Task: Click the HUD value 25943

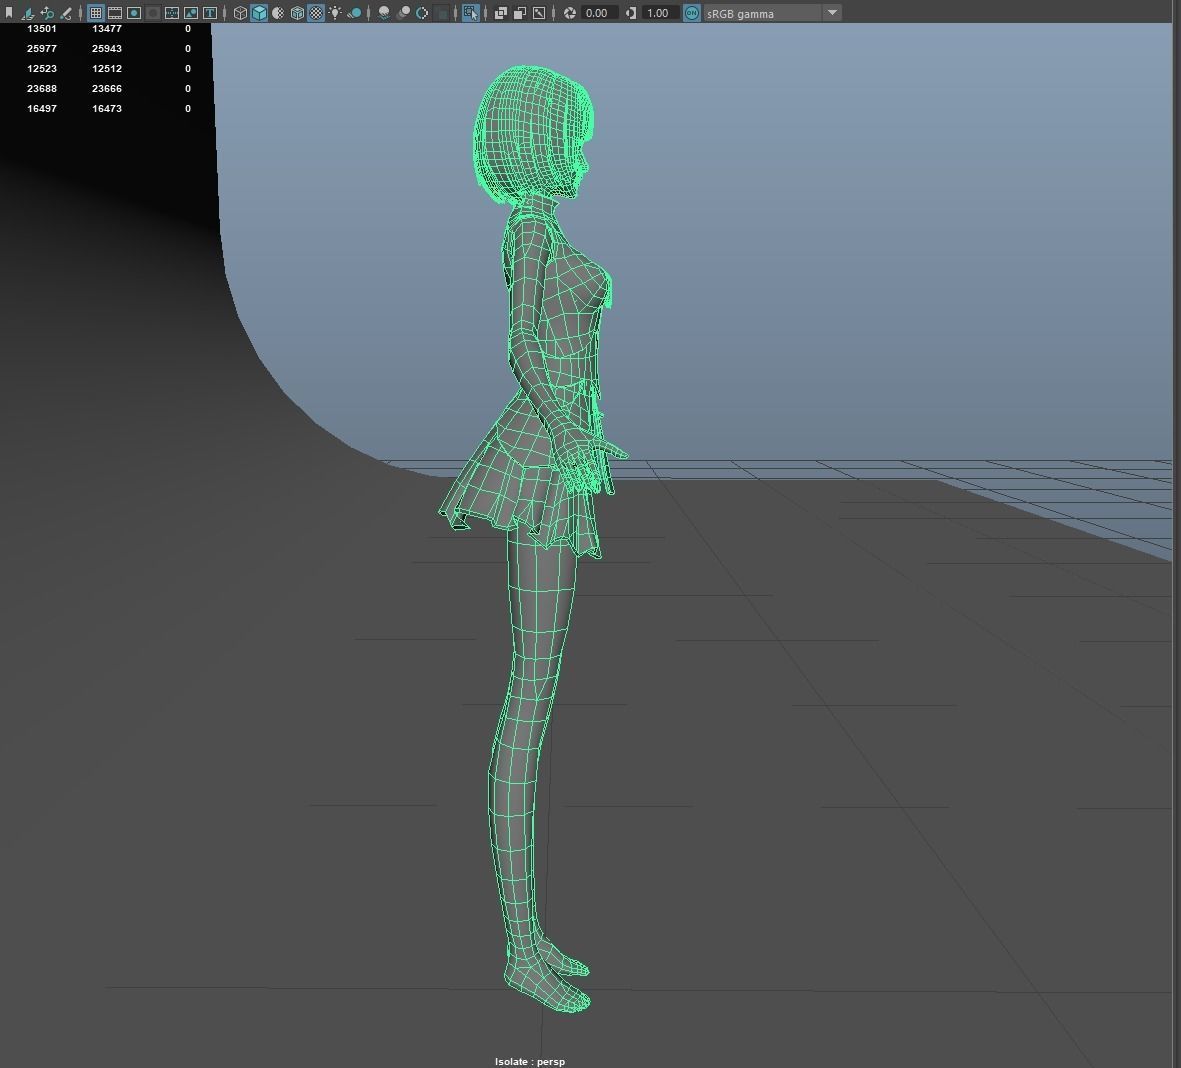Action: [106, 48]
